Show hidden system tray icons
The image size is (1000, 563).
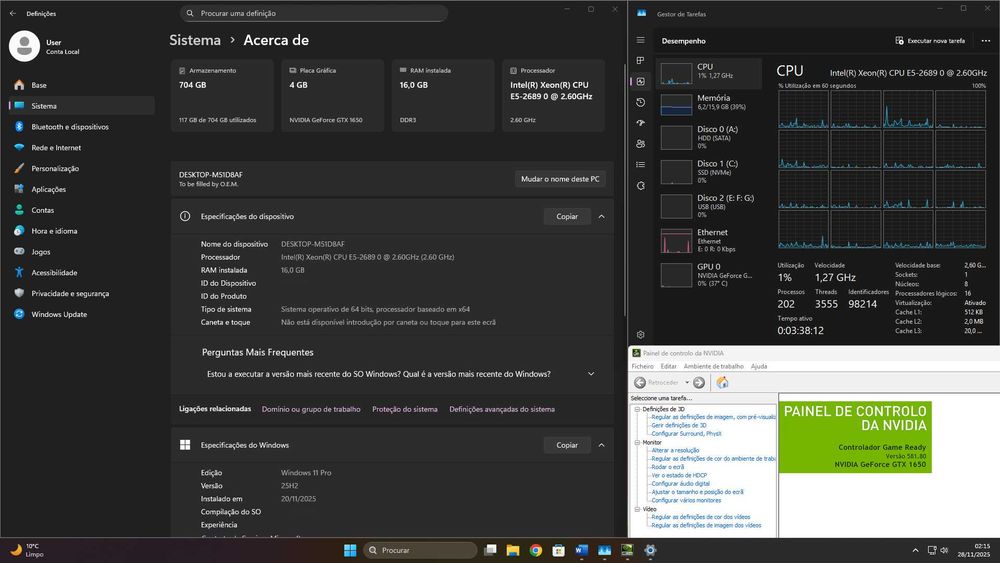pyautogui.click(x=915, y=550)
